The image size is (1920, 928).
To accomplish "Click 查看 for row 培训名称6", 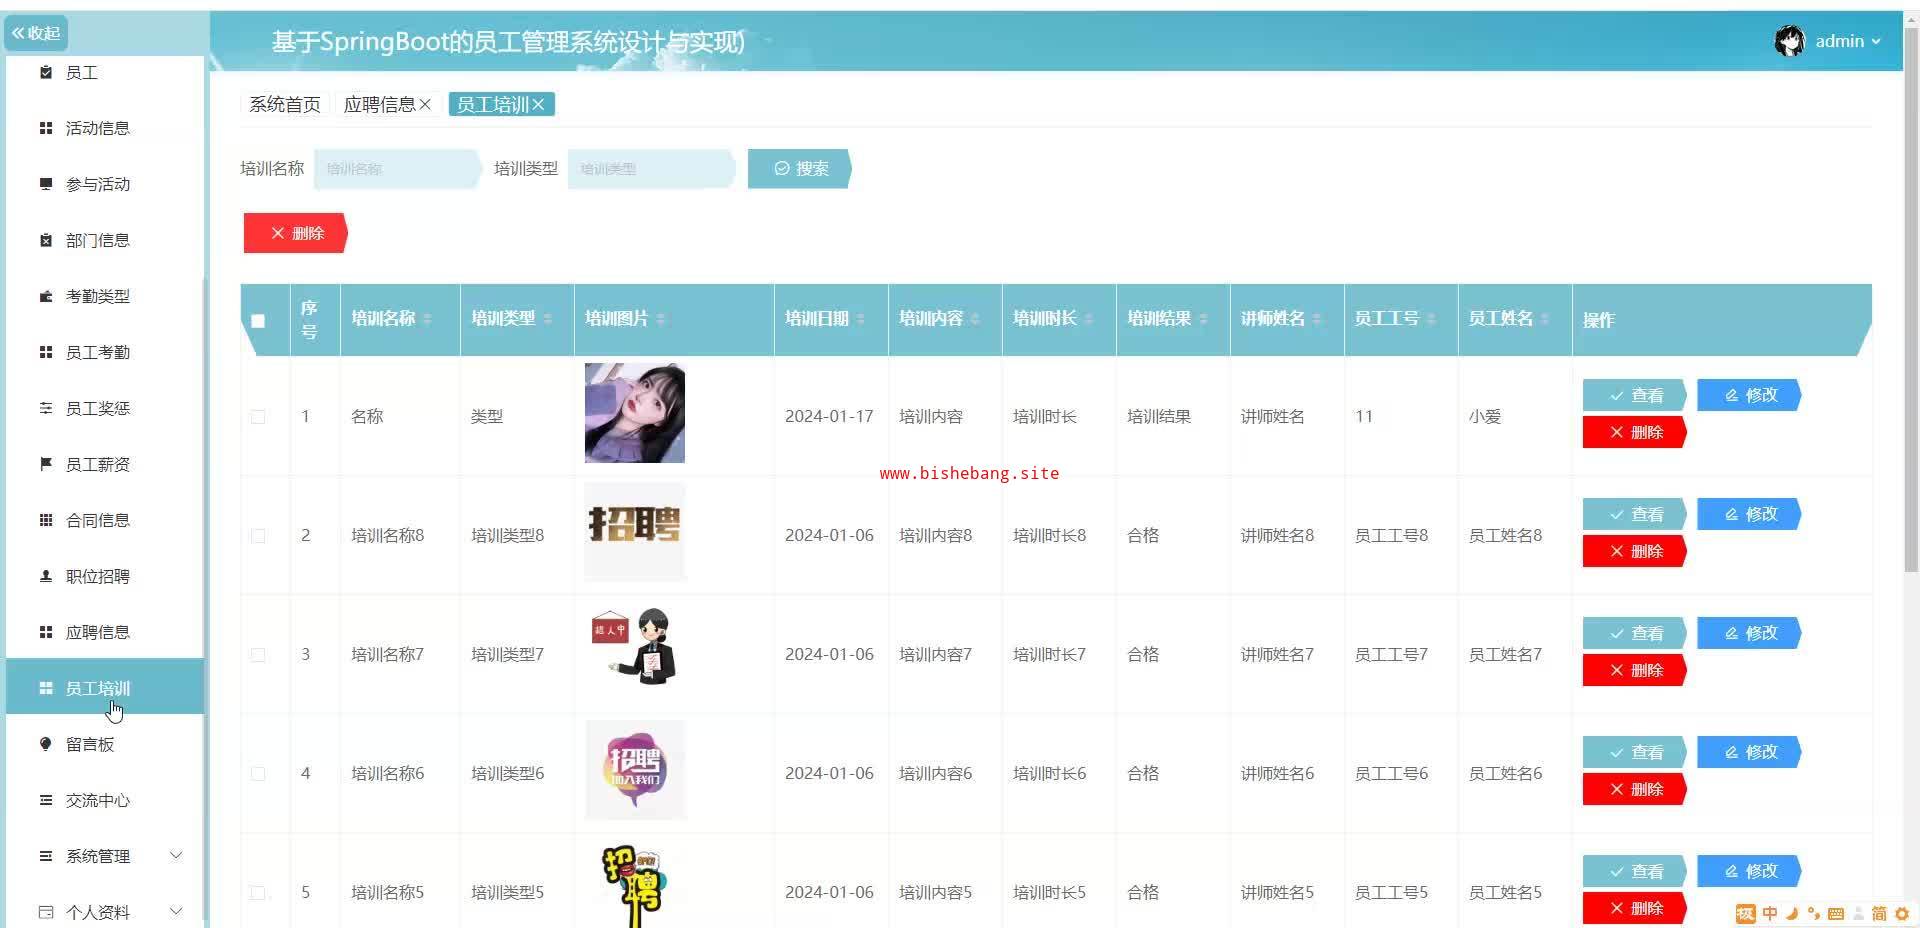I will click(x=1635, y=752).
